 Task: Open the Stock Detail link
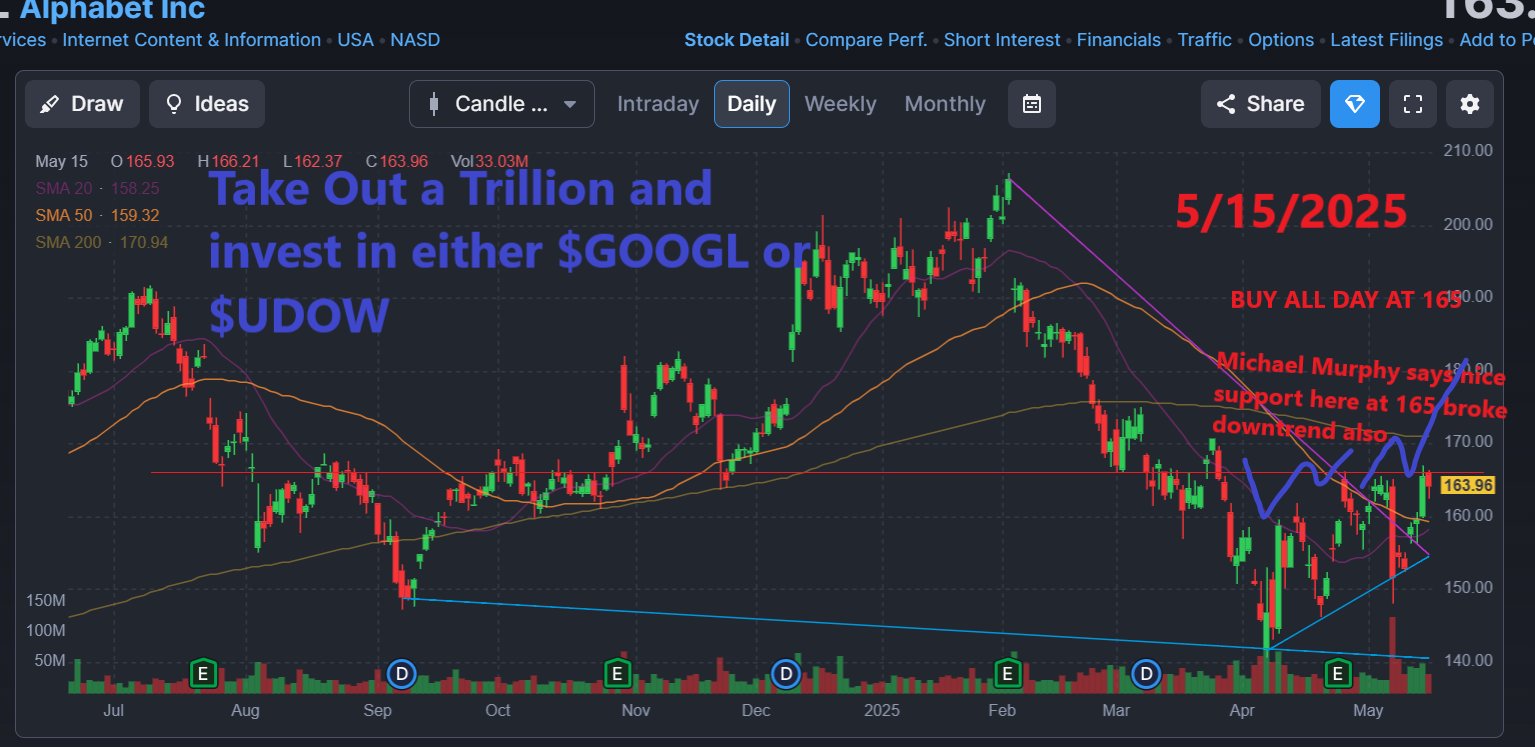[x=736, y=40]
